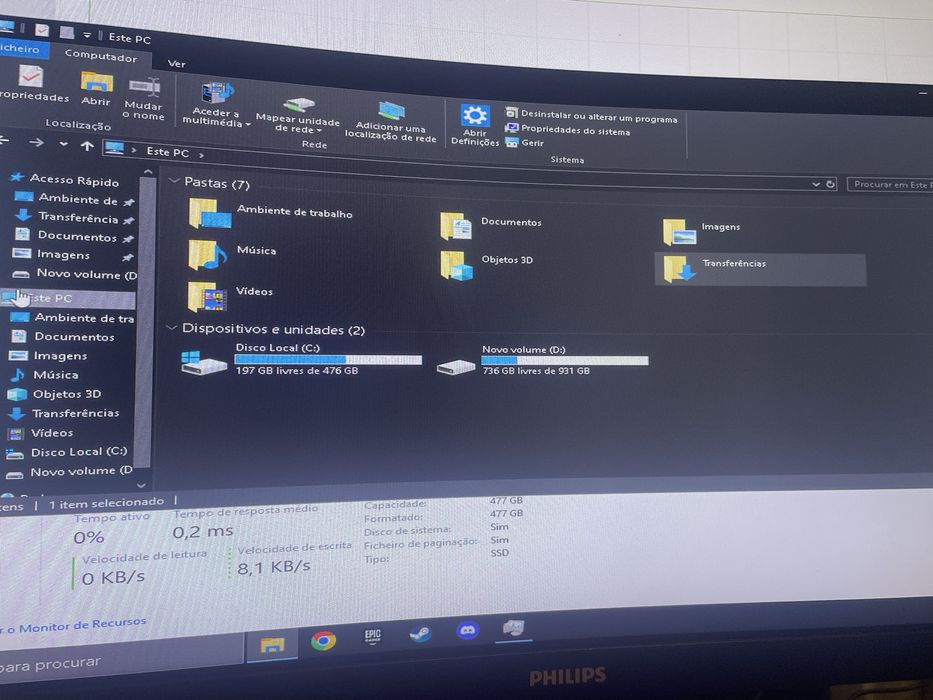Select the Música folder icon
933x700 pixels.
point(207,255)
